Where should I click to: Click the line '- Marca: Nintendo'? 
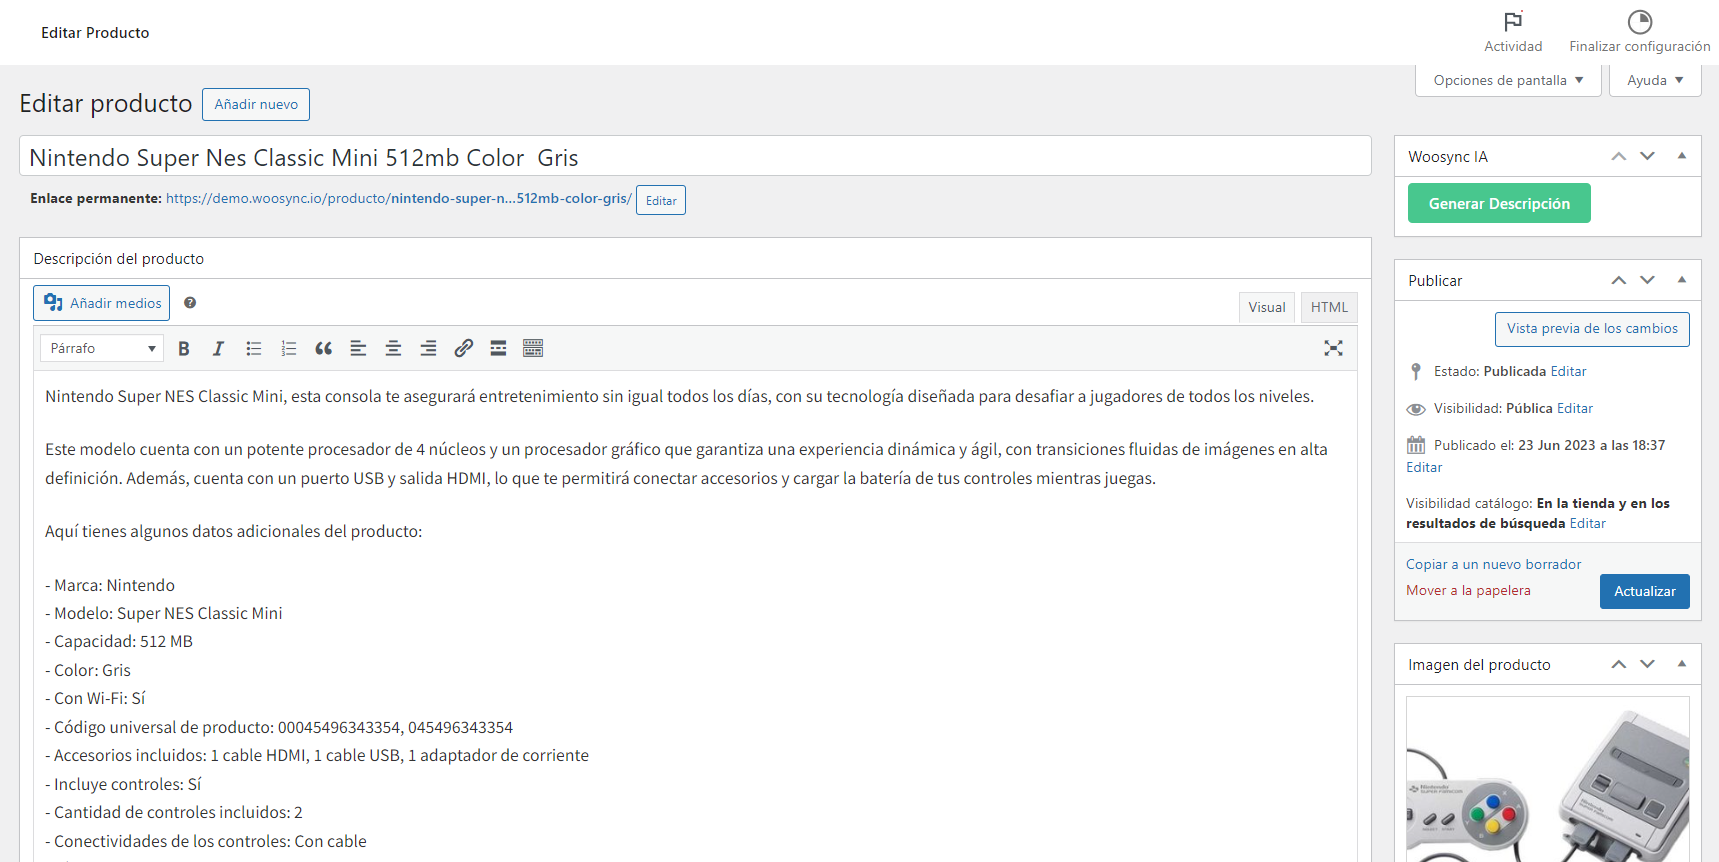click(x=110, y=585)
